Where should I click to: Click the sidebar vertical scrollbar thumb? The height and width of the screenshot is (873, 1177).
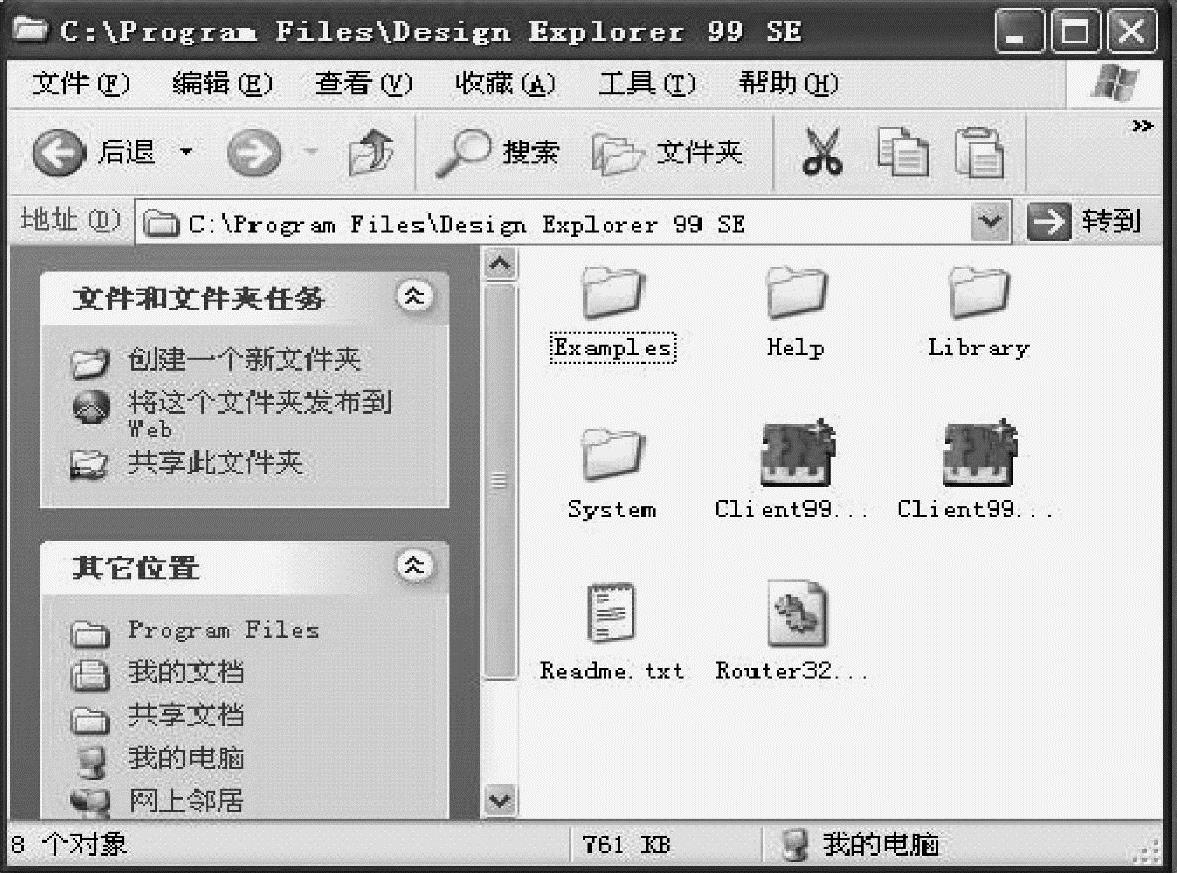coord(500,480)
